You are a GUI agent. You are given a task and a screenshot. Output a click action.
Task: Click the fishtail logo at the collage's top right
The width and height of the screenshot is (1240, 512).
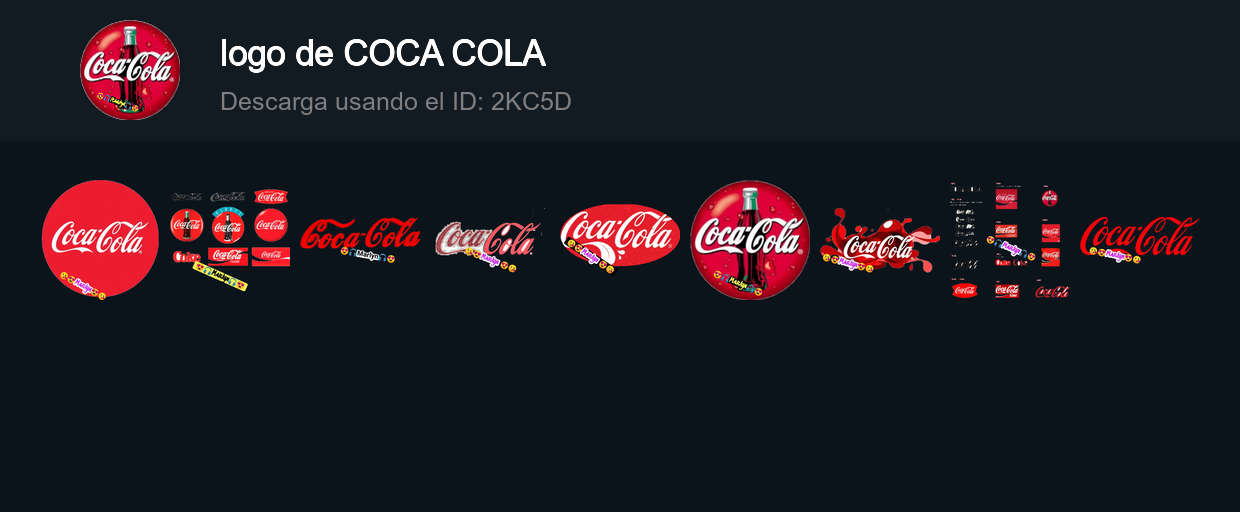click(x=270, y=196)
